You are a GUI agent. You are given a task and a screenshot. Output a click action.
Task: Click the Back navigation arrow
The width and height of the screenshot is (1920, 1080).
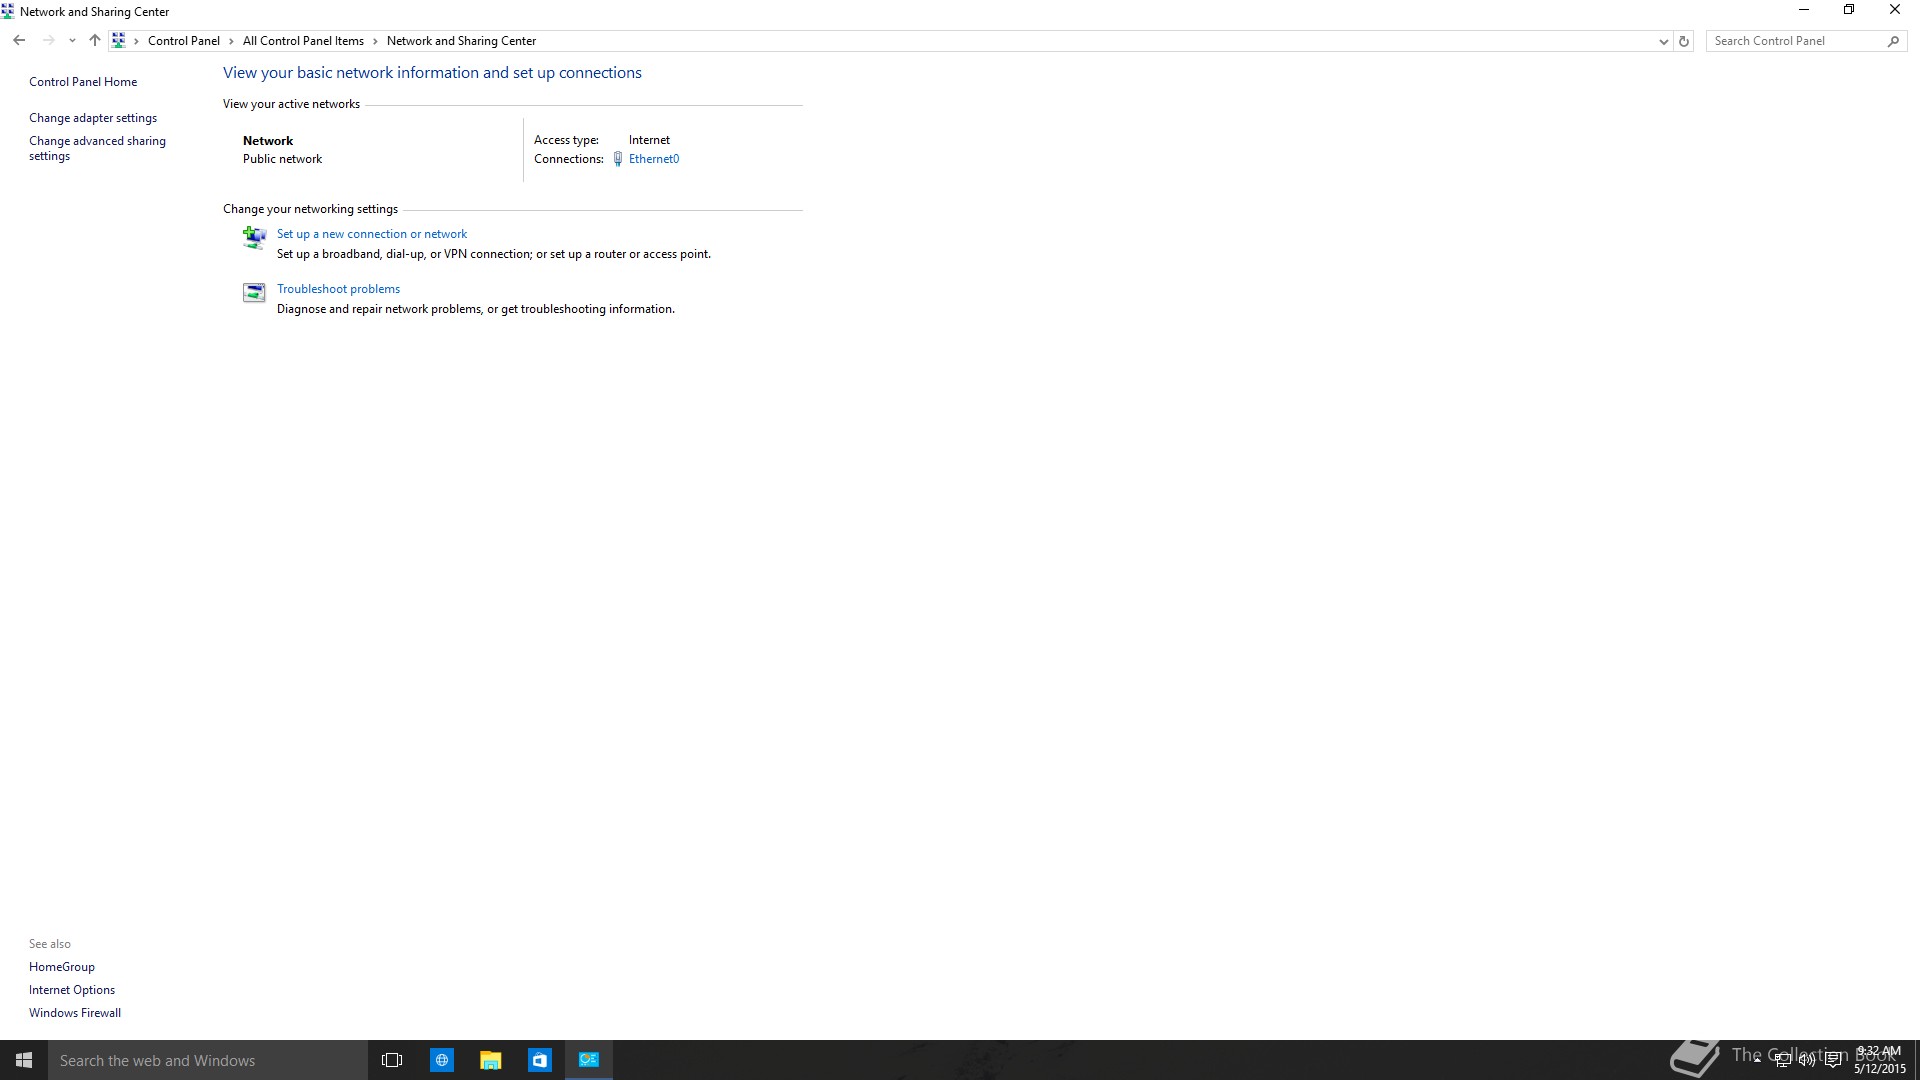point(19,41)
